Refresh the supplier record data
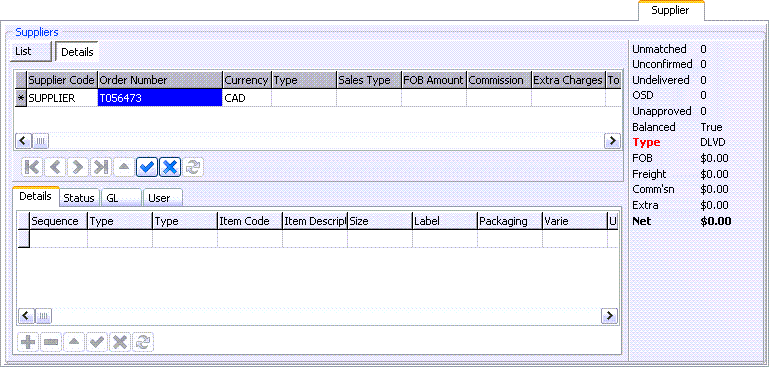 pos(193,167)
